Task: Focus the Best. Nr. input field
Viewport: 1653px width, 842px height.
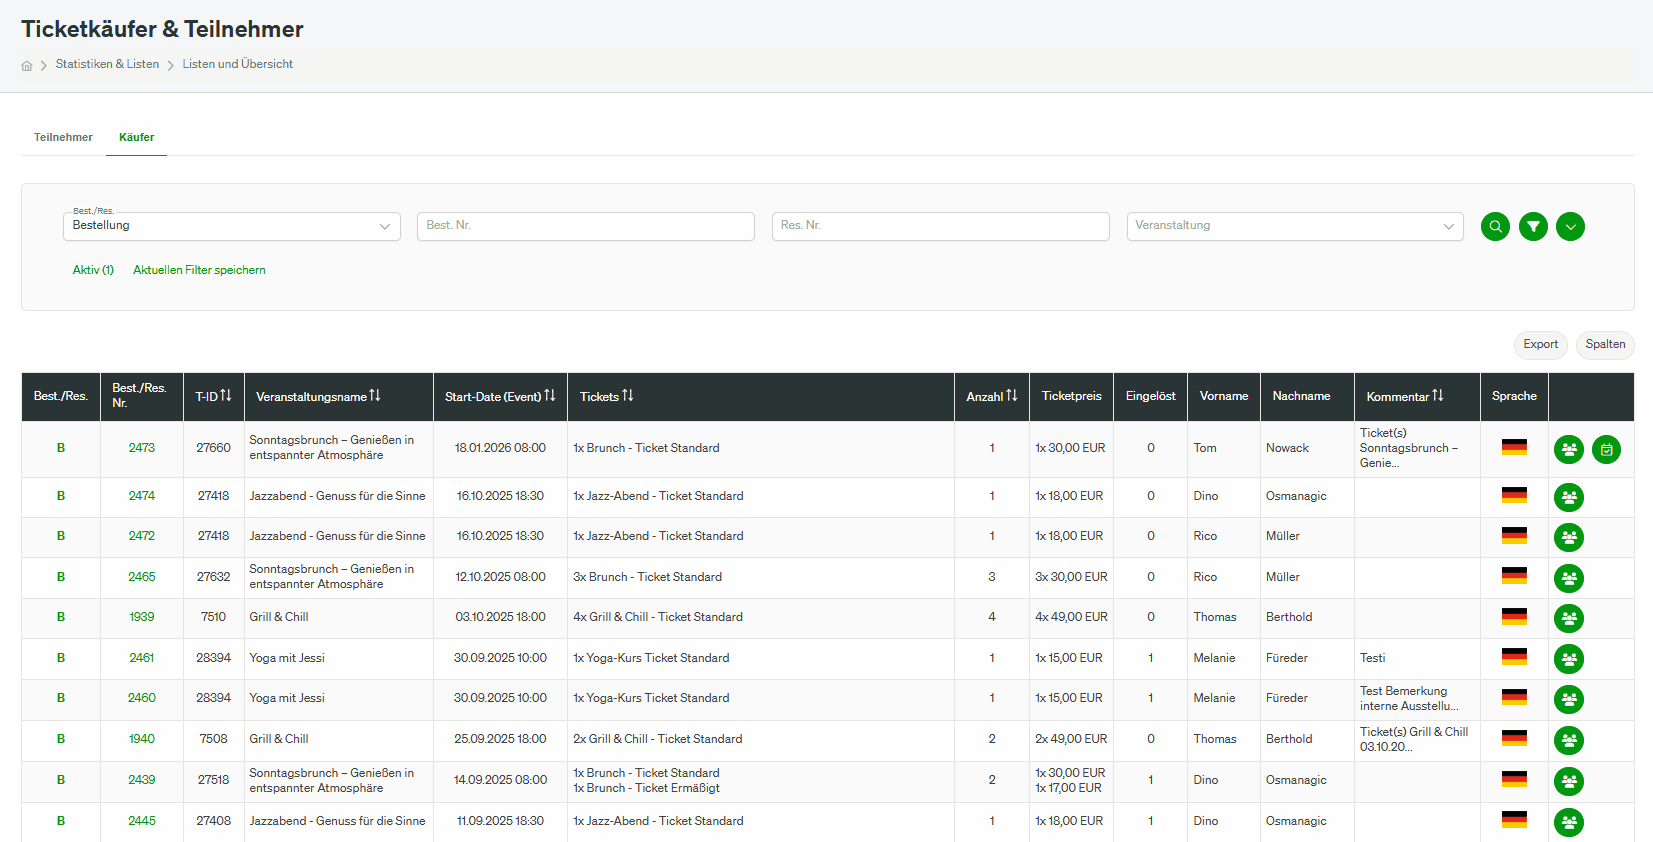Action: [586, 226]
